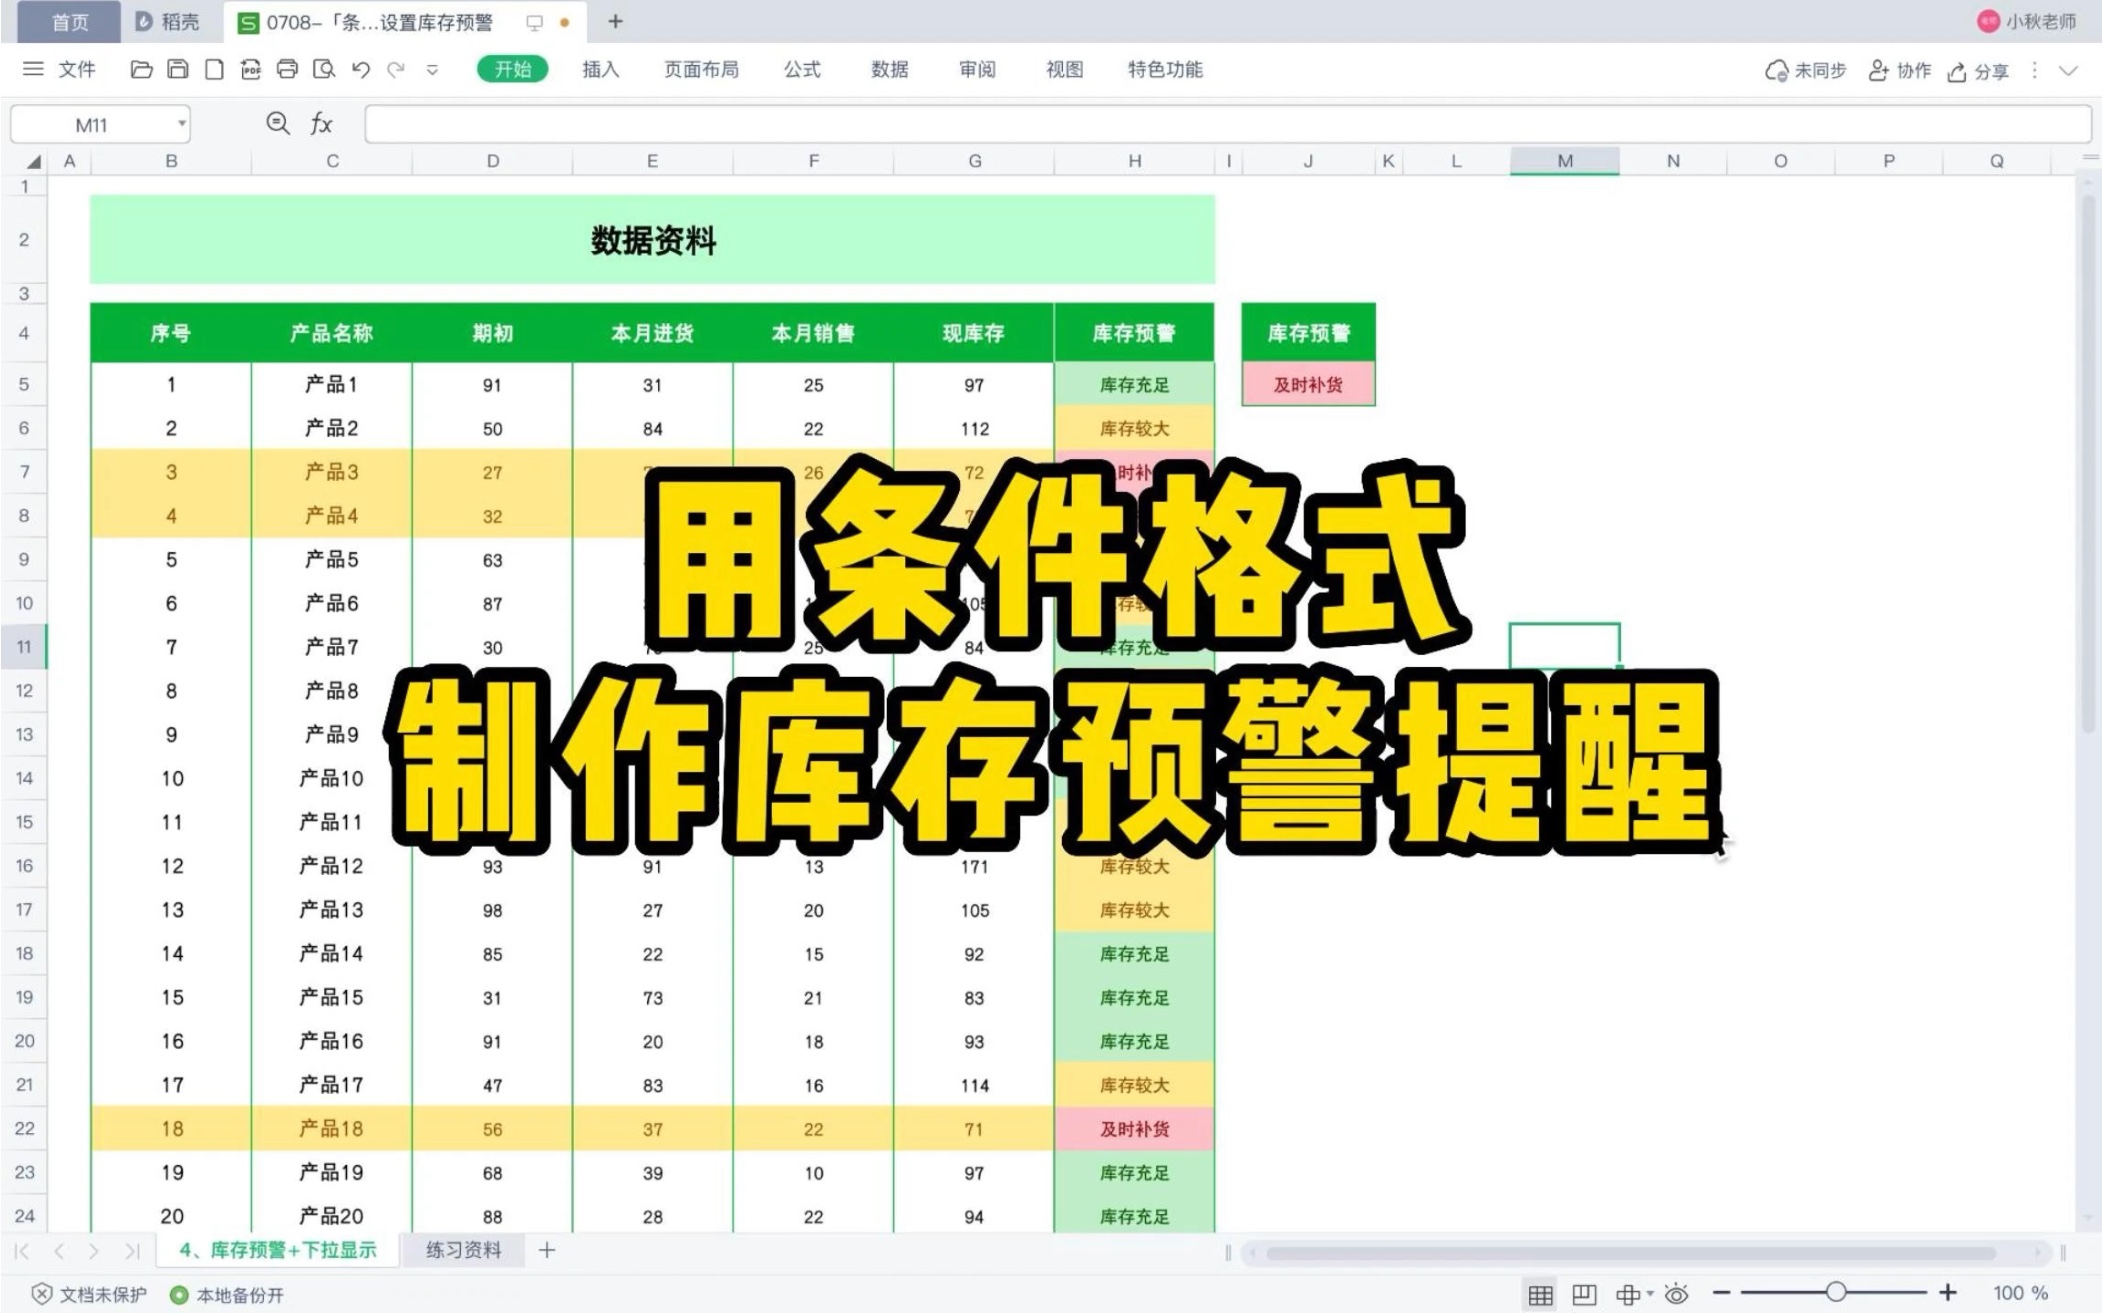Click the 未同步 cloud sync icon

[1777, 70]
